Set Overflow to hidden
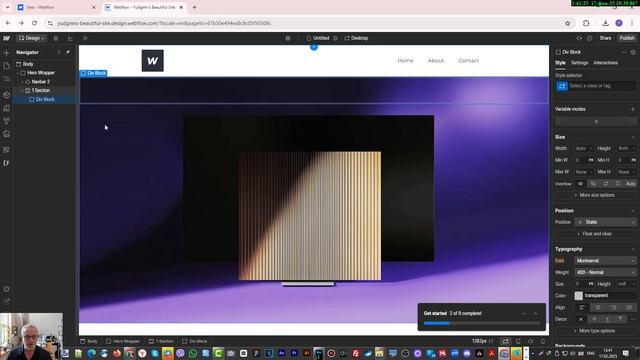Viewport: 640px width, 360px height. point(593,184)
